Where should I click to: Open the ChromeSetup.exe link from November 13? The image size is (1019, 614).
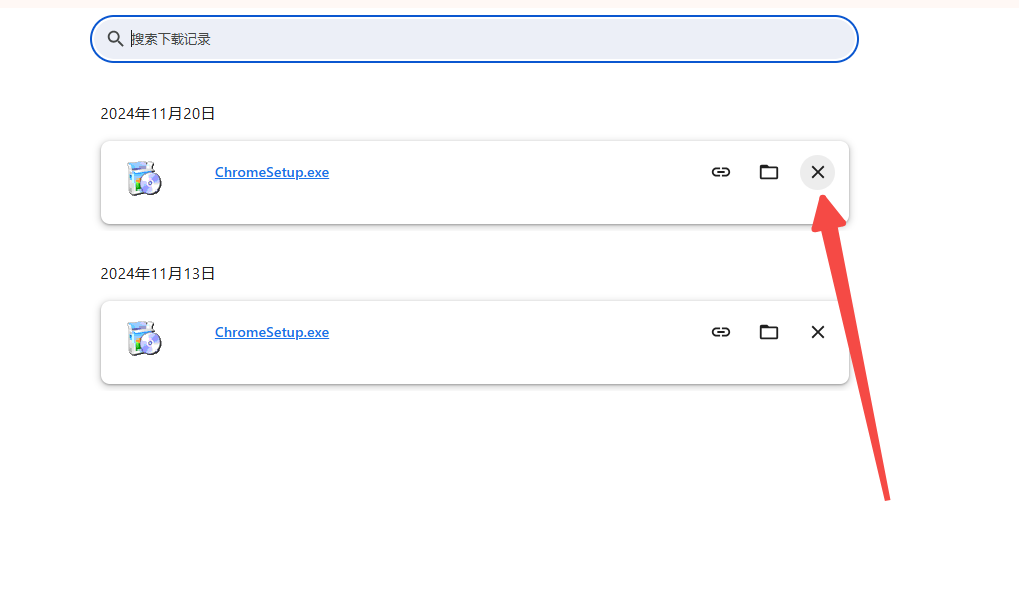(272, 332)
